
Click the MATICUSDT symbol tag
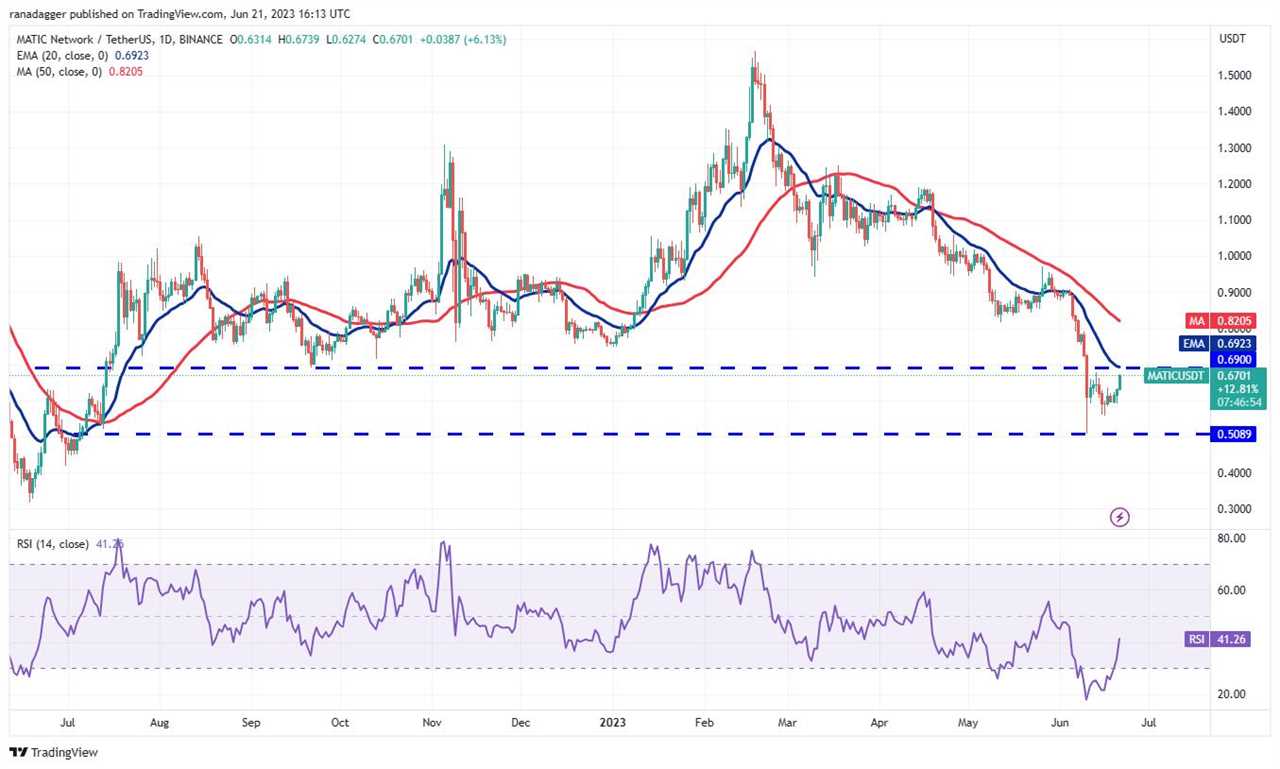pyautogui.click(x=1178, y=375)
